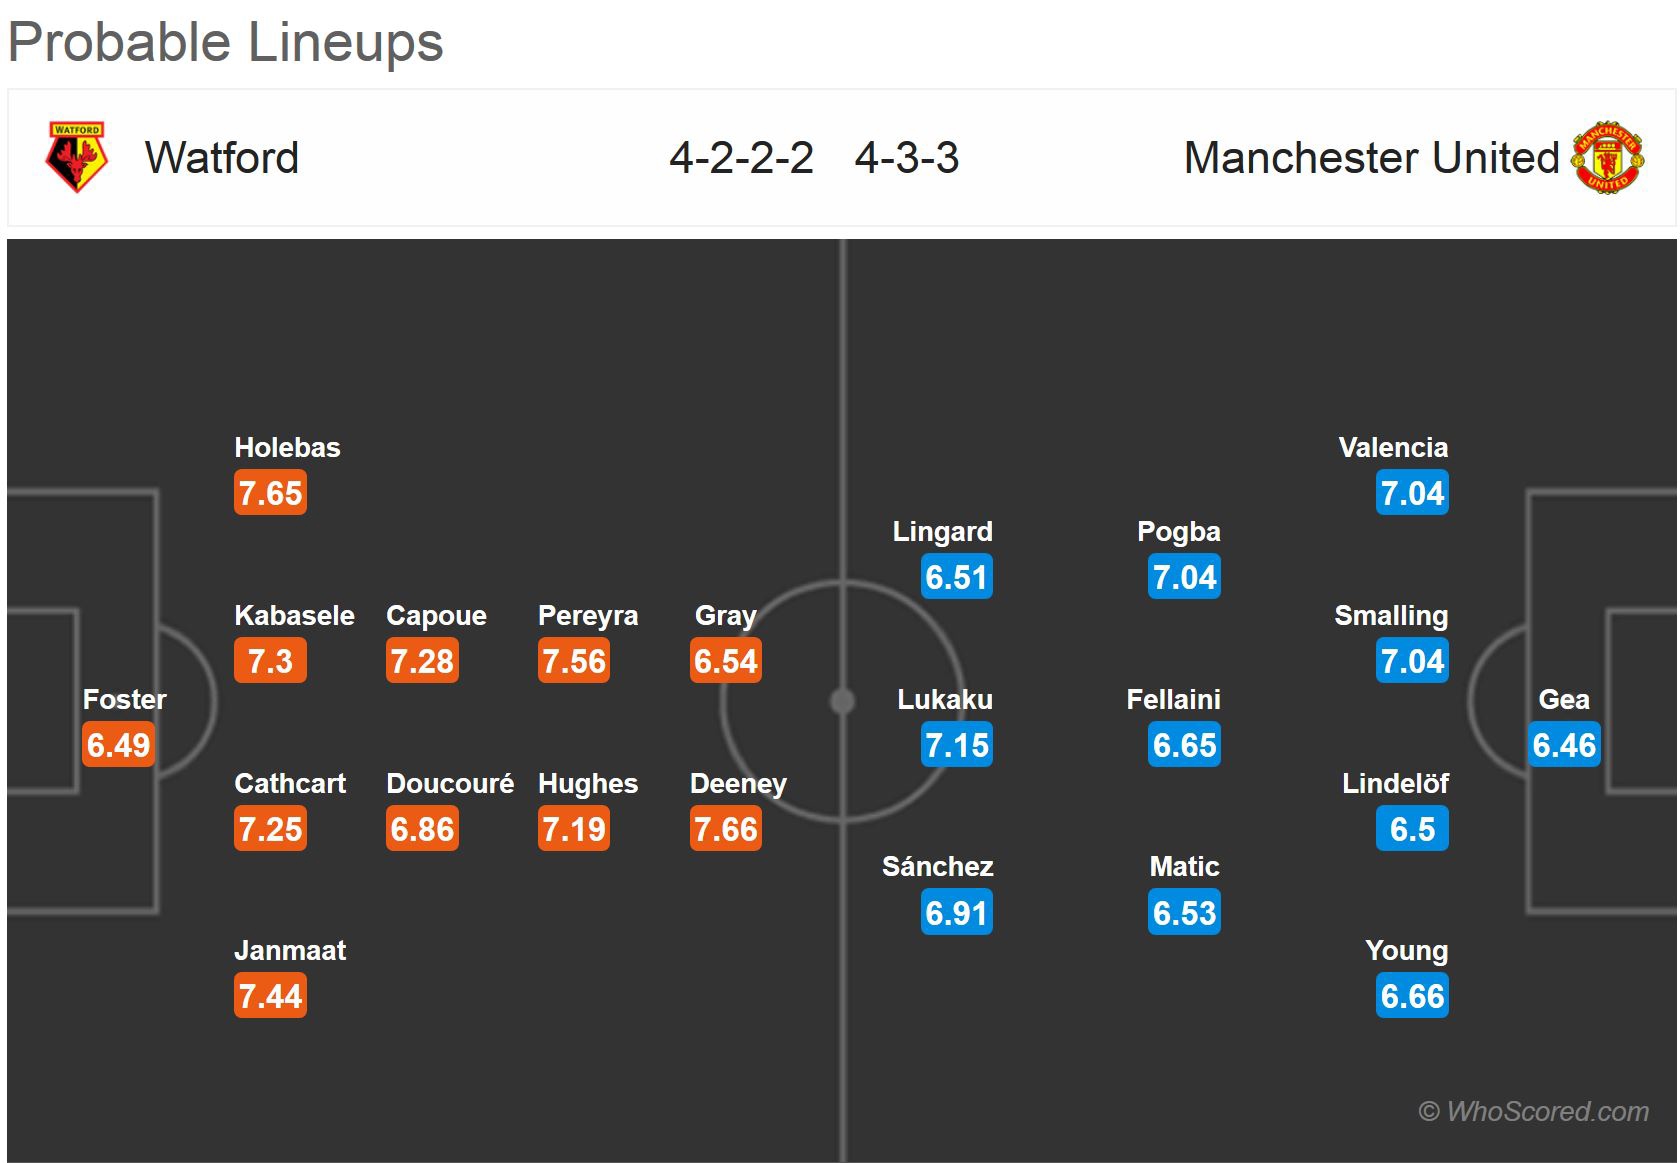Click the Watford club crest icon

tap(76, 157)
